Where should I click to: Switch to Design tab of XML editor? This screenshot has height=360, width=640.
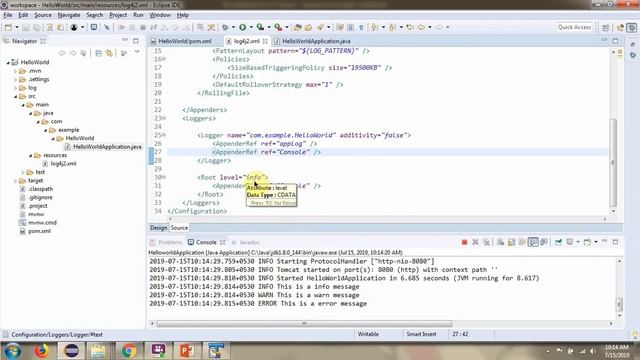(x=158, y=228)
